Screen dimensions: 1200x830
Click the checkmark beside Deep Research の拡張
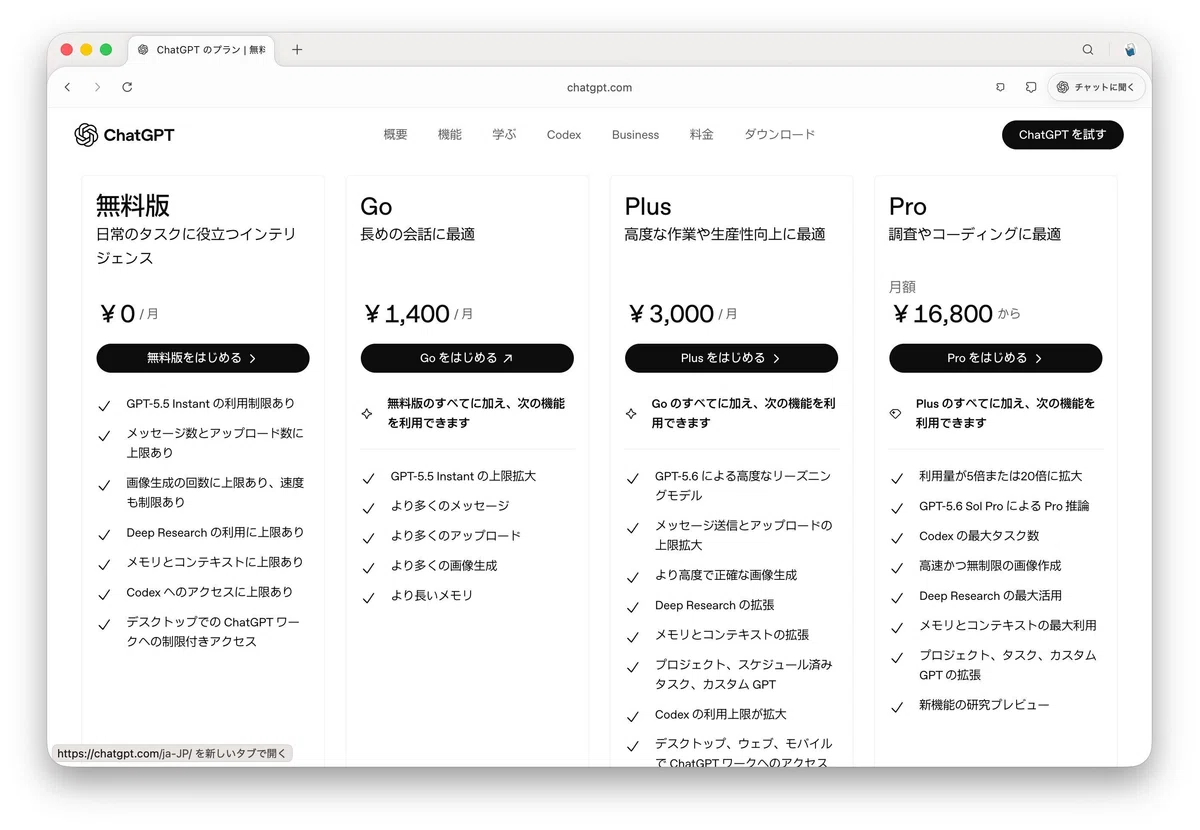pyautogui.click(x=632, y=607)
